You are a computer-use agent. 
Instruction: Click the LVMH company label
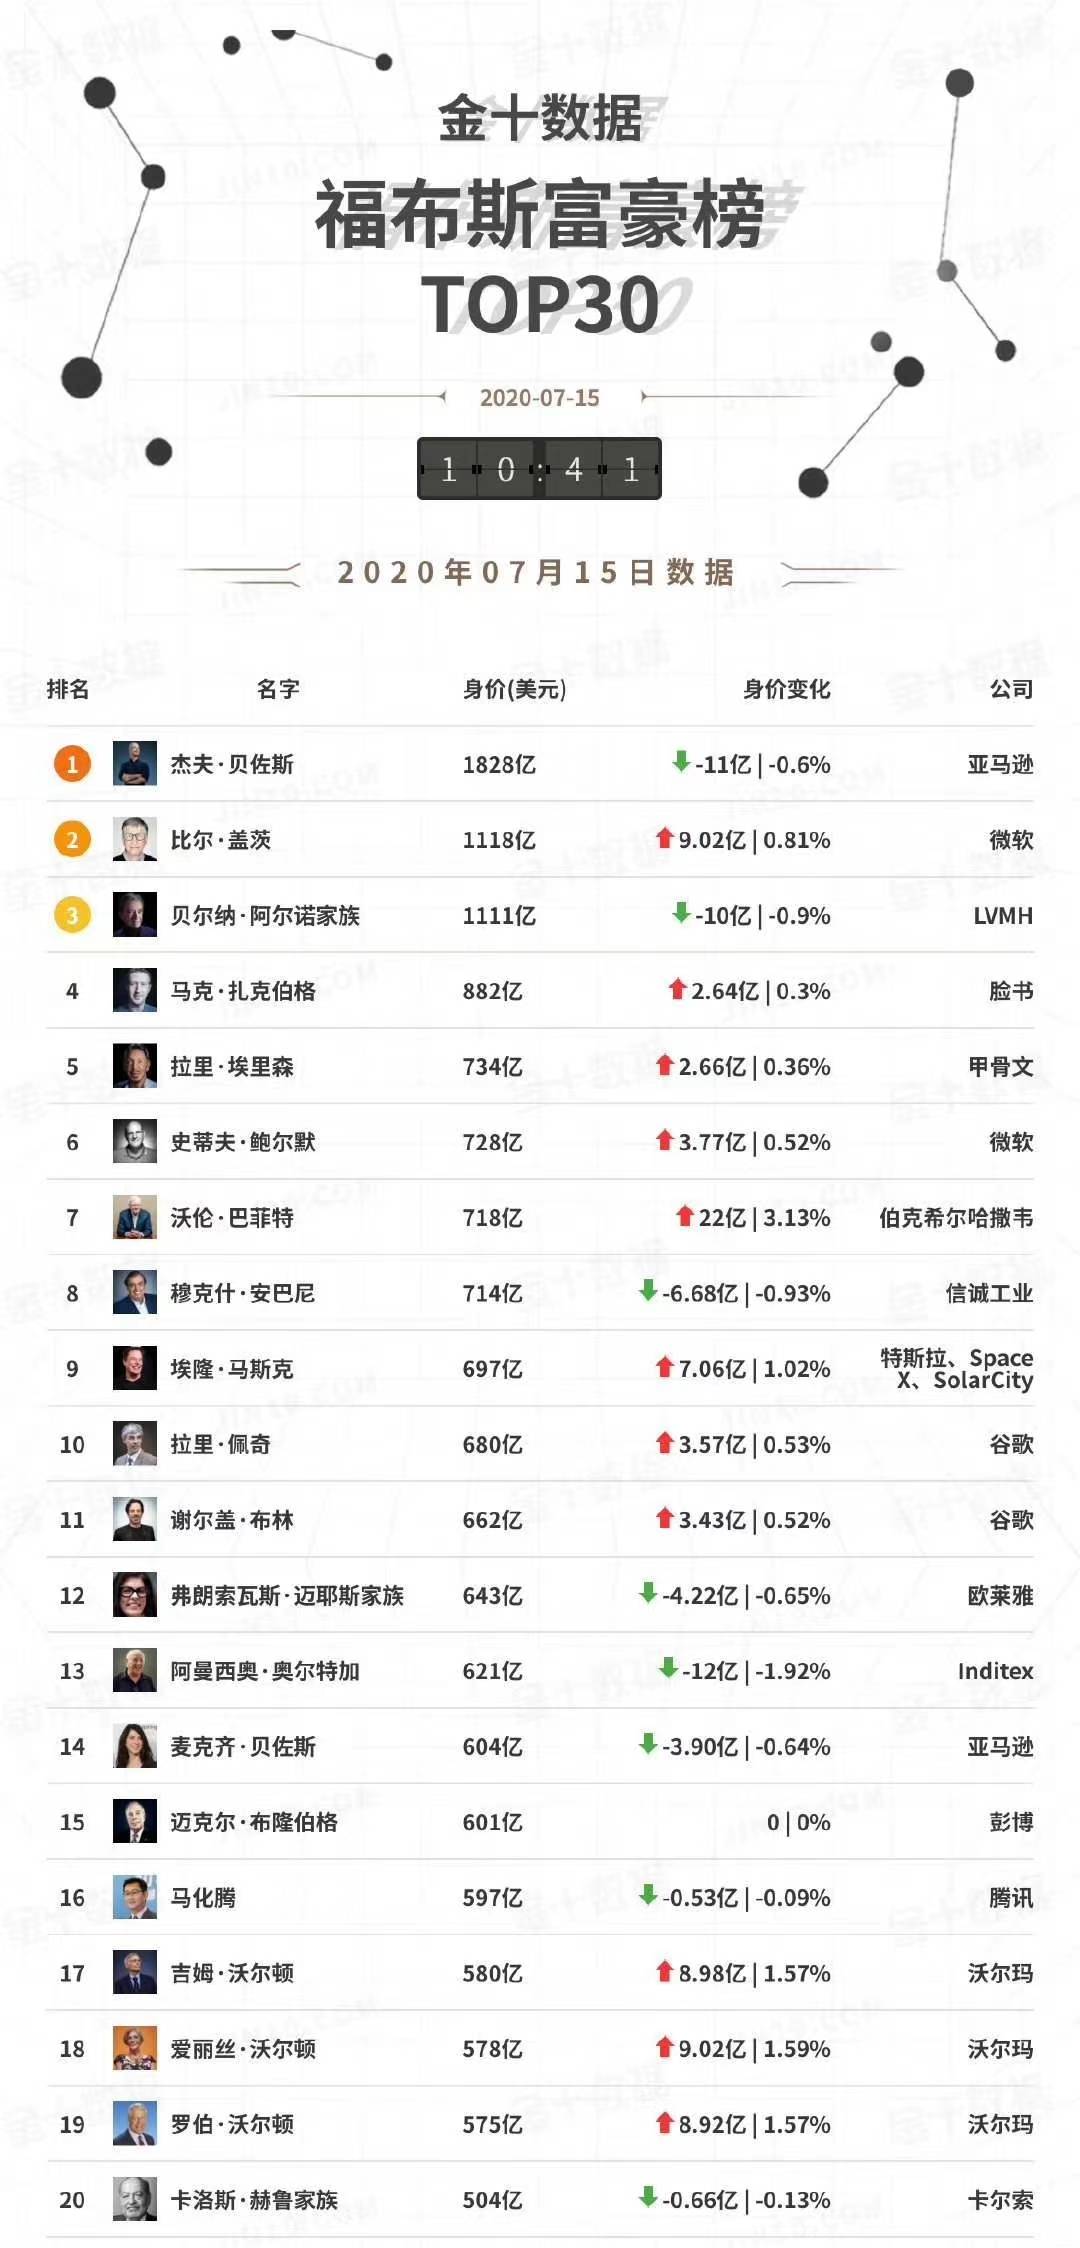coord(1002,916)
